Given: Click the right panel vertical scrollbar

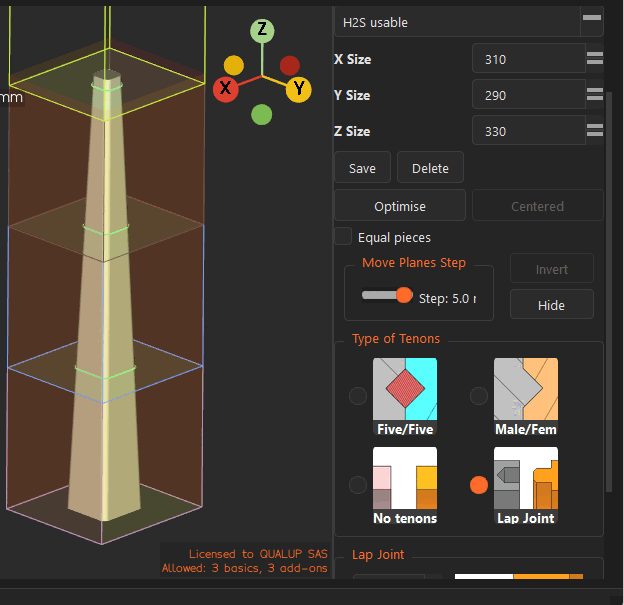Looking at the screenshot, I should [608, 292].
